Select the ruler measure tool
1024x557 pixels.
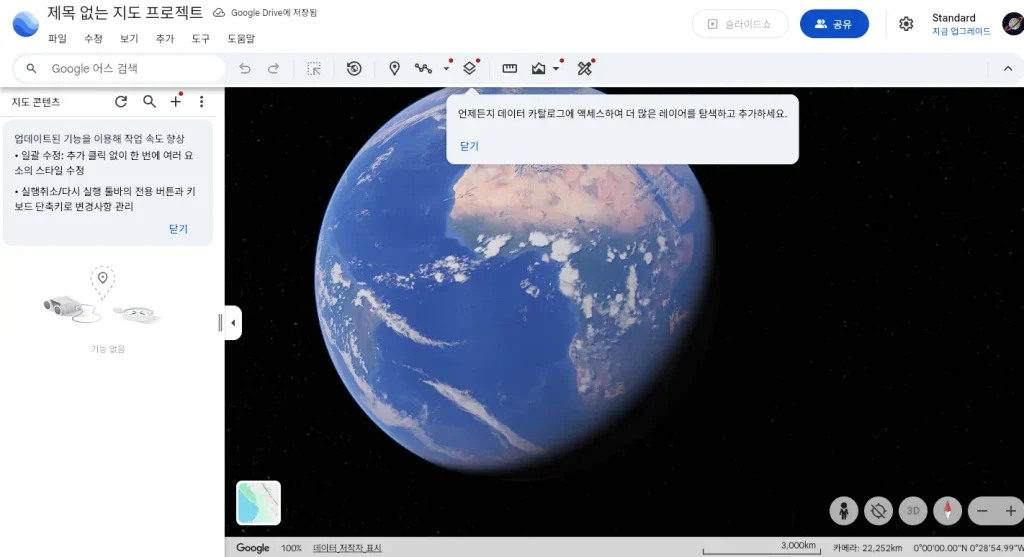pyautogui.click(x=509, y=69)
